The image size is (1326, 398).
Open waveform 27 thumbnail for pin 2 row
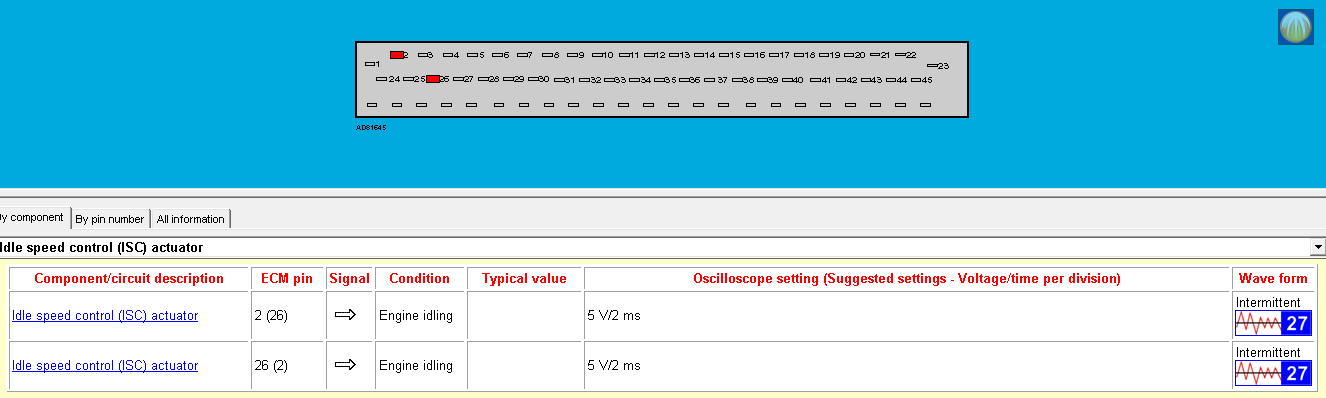[x=1273, y=323]
